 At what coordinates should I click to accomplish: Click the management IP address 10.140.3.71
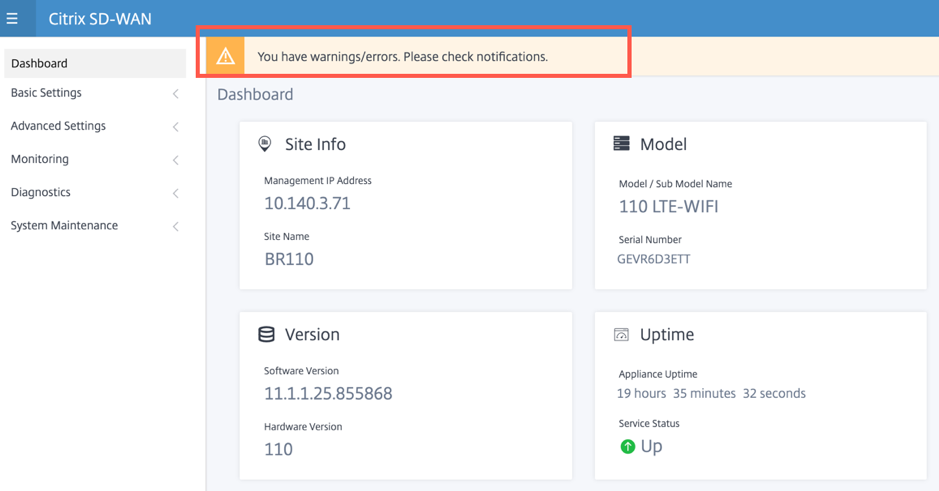pyautogui.click(x=307, y=204)
